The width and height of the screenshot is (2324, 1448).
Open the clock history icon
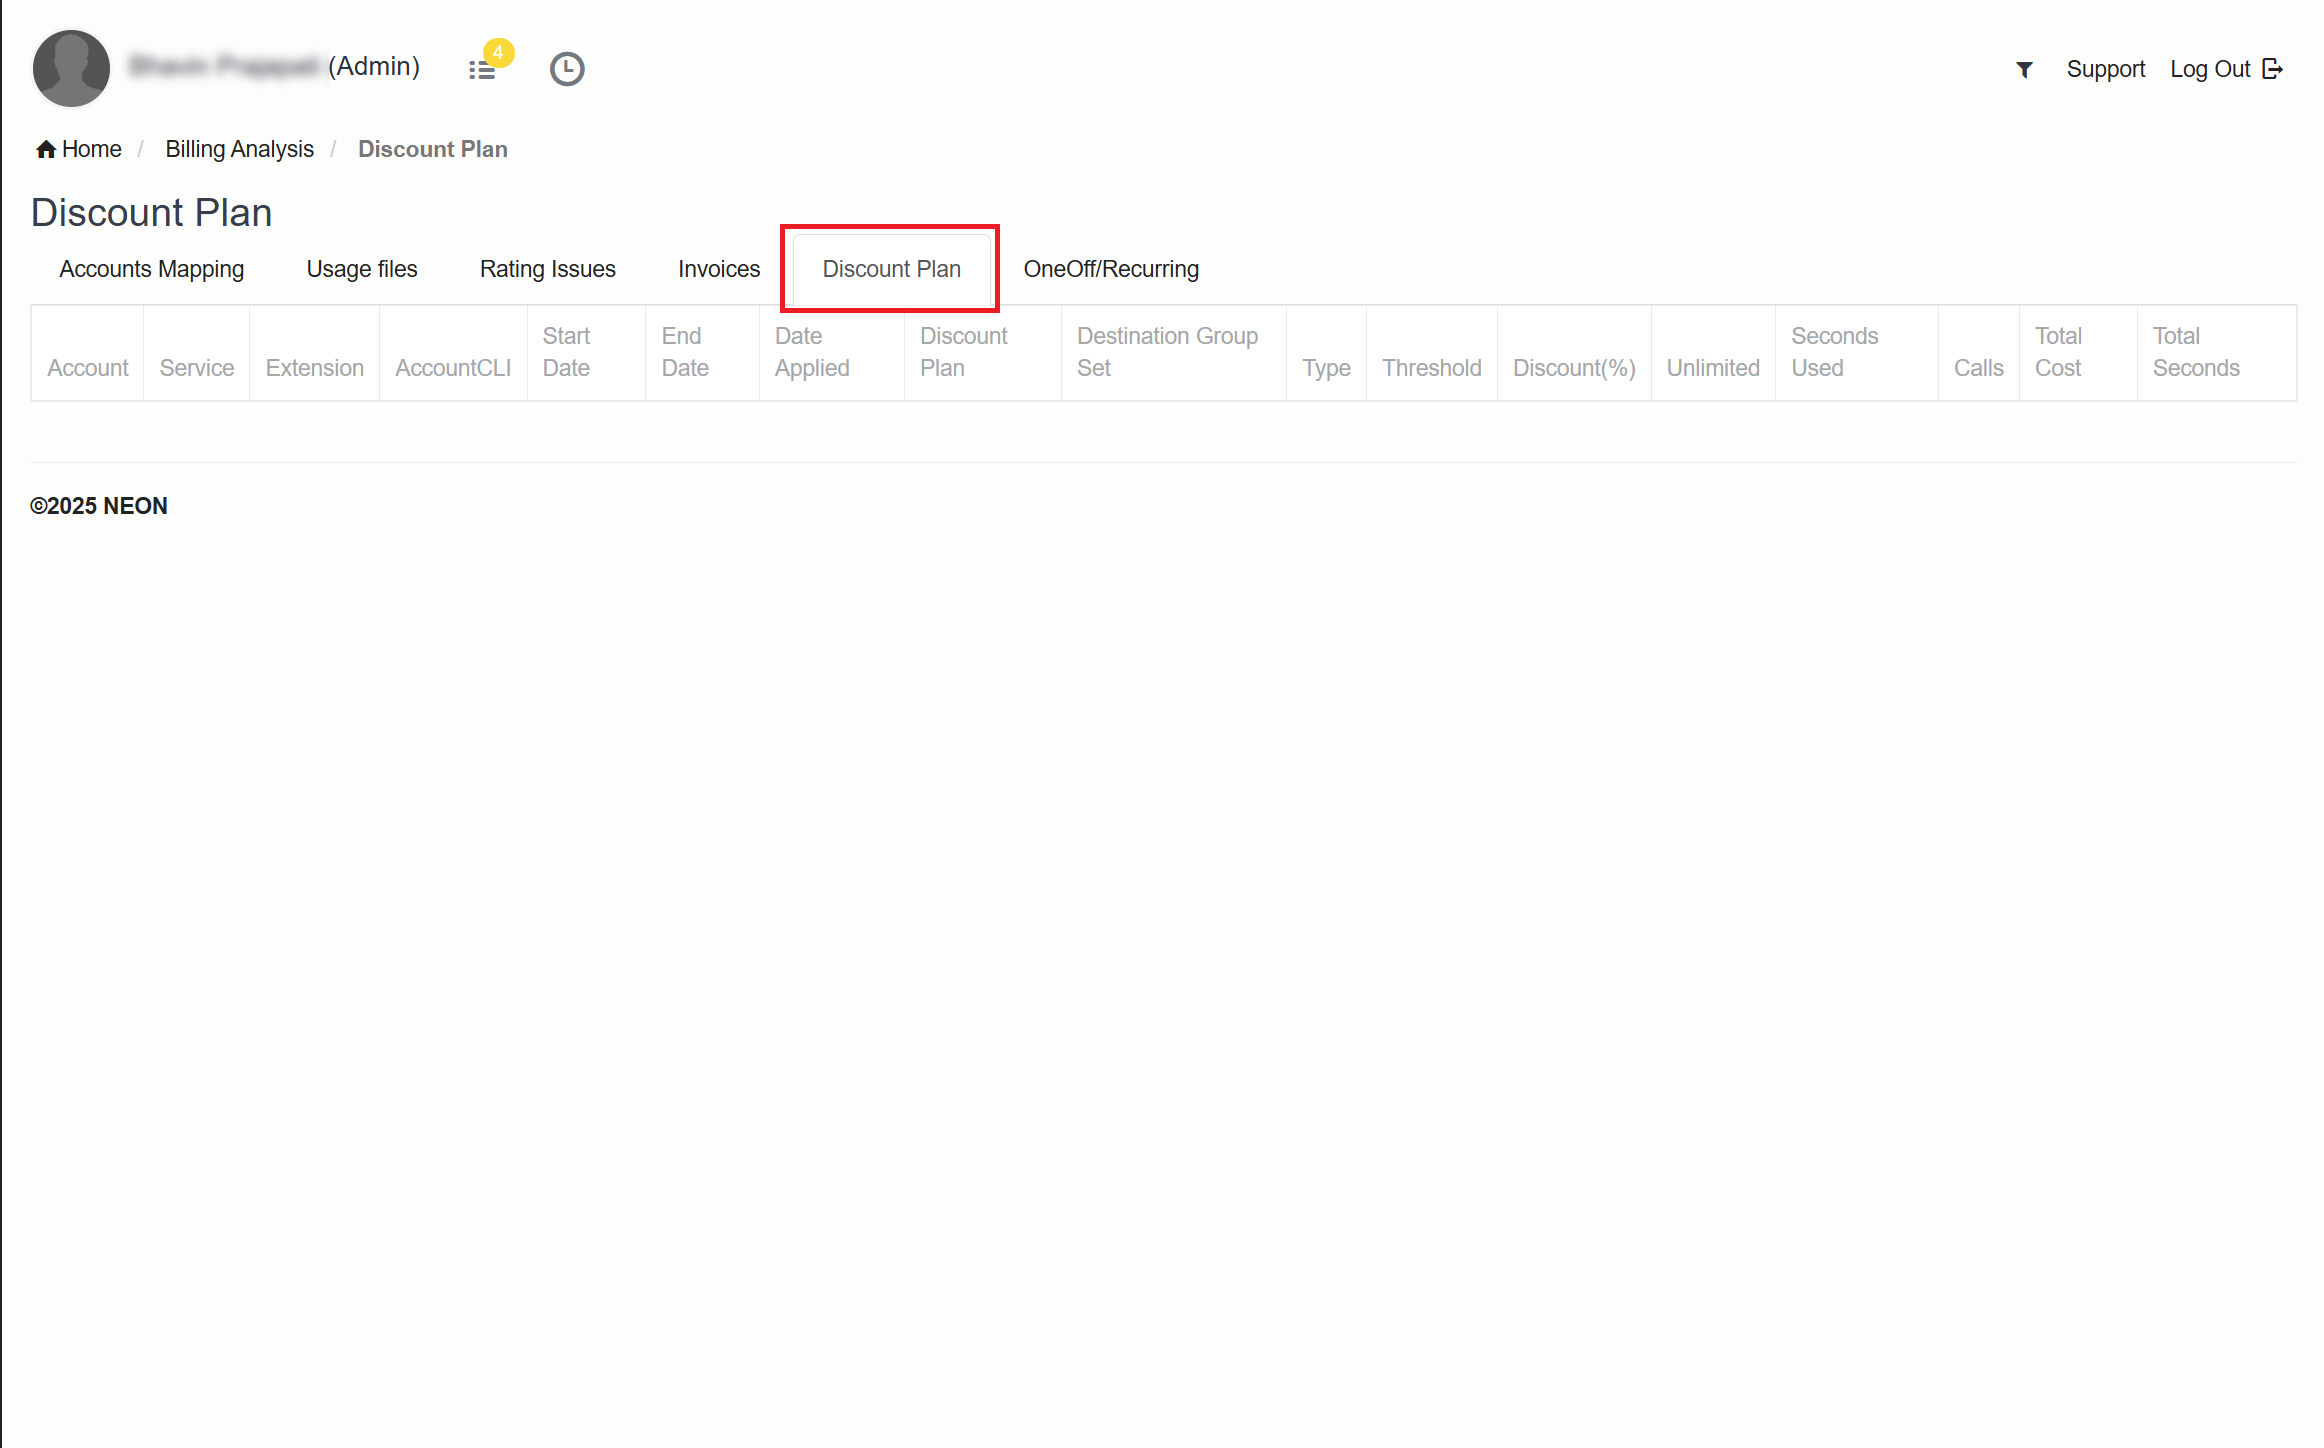(566, 69)
